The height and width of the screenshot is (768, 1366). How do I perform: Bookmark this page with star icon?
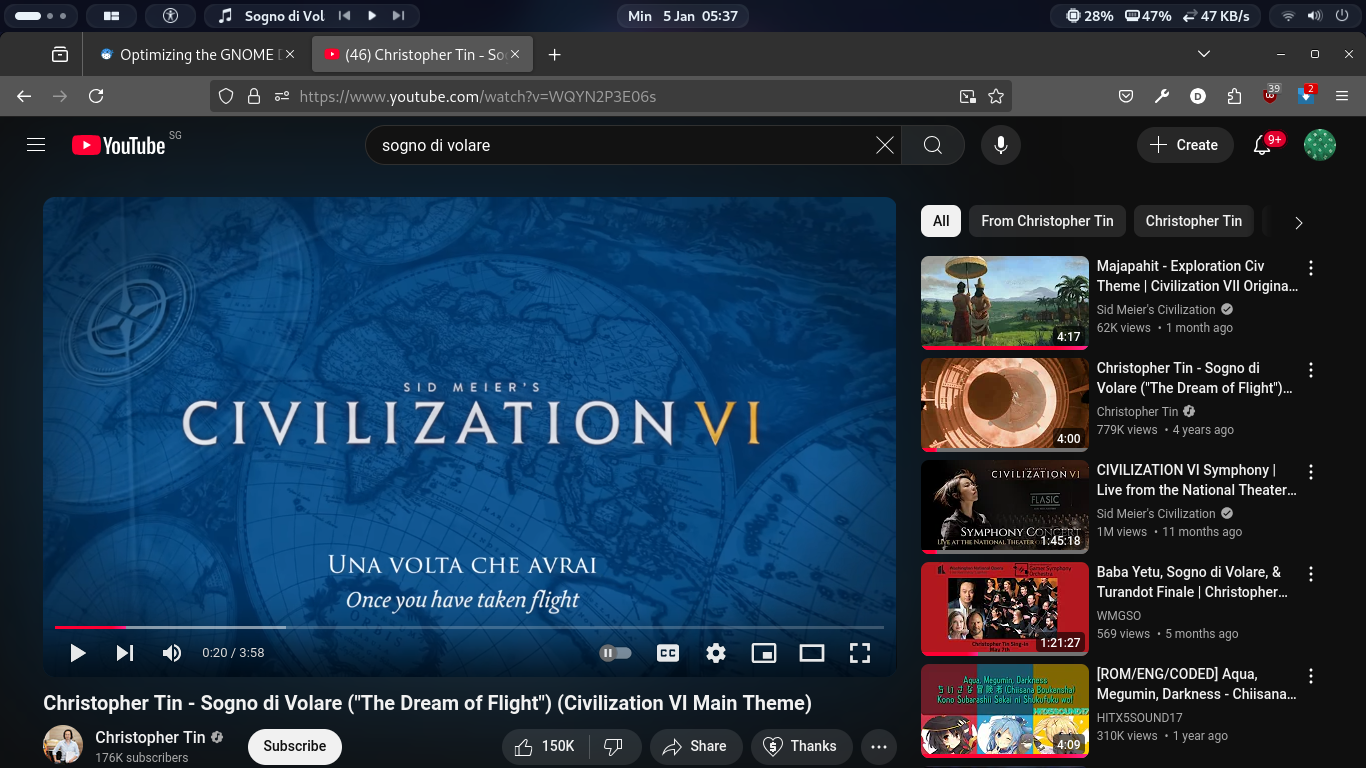(996, 96)
